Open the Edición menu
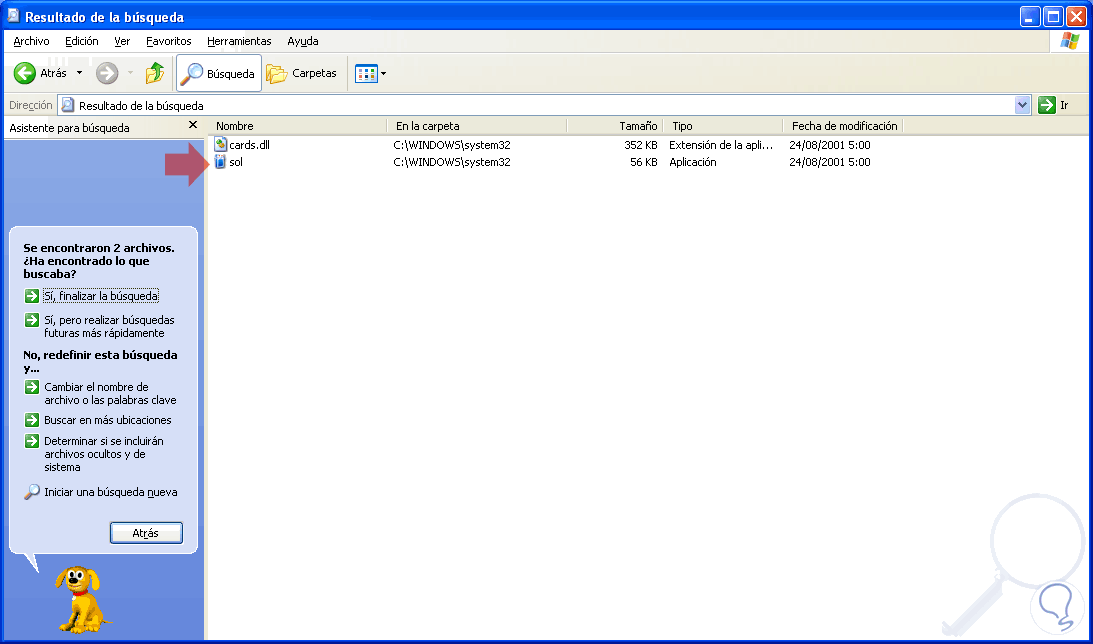Screen dimensions: 1093x644 [82, 41]
